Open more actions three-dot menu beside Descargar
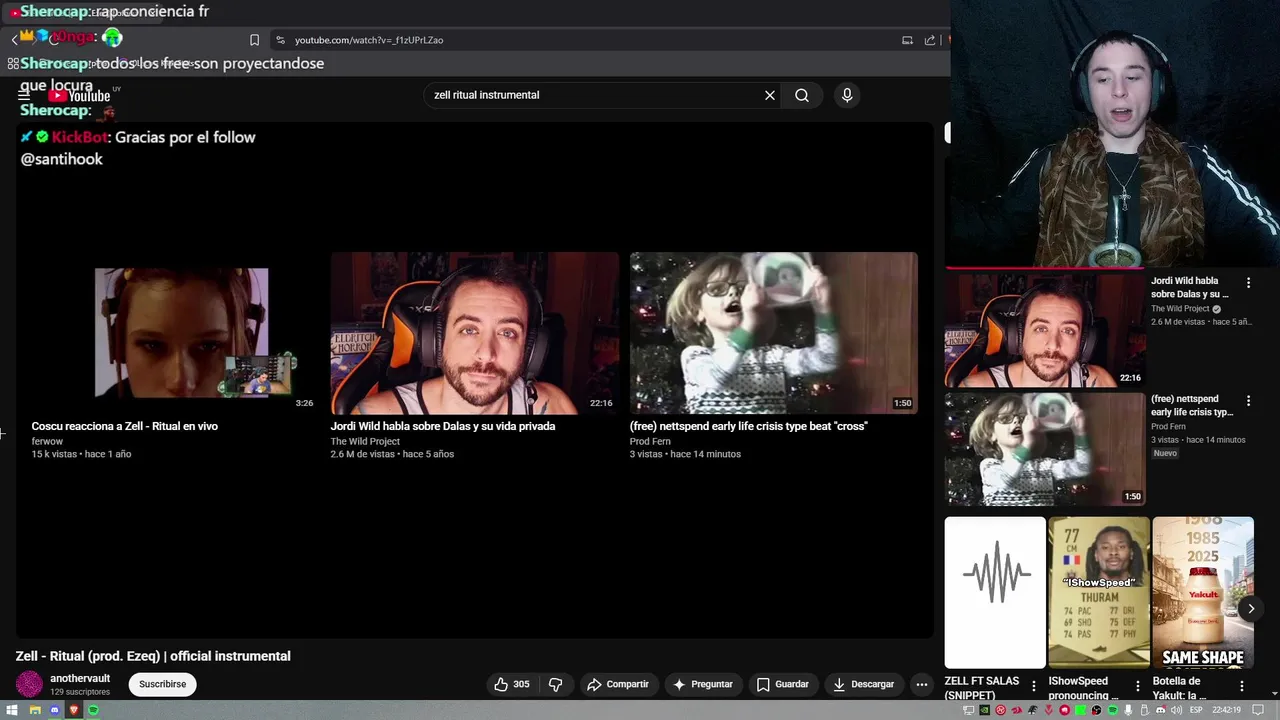This screenshot has width=1280, height=720. [x=921, y=684]
